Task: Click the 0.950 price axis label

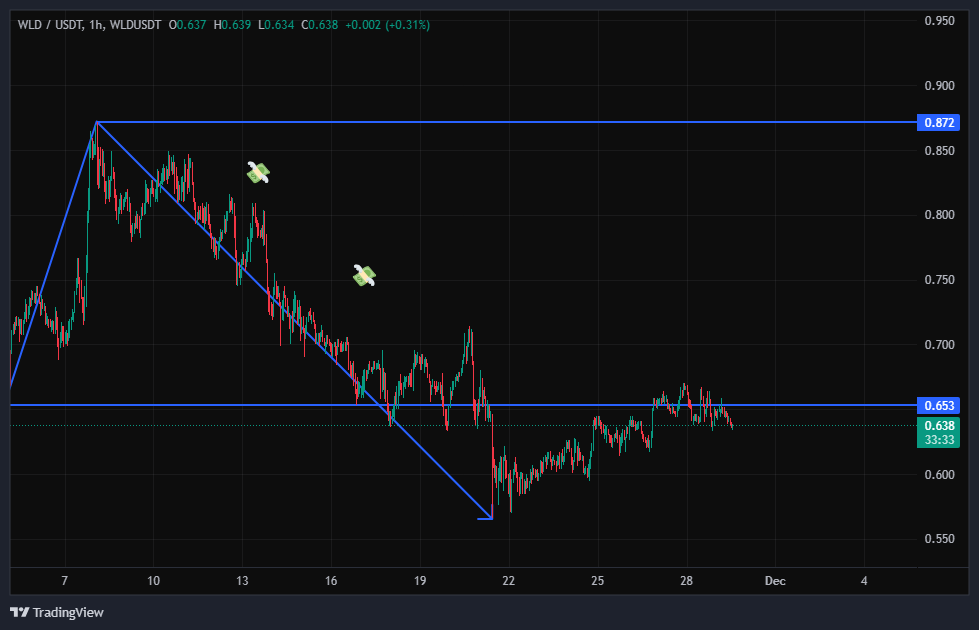Action: point(938,20)
